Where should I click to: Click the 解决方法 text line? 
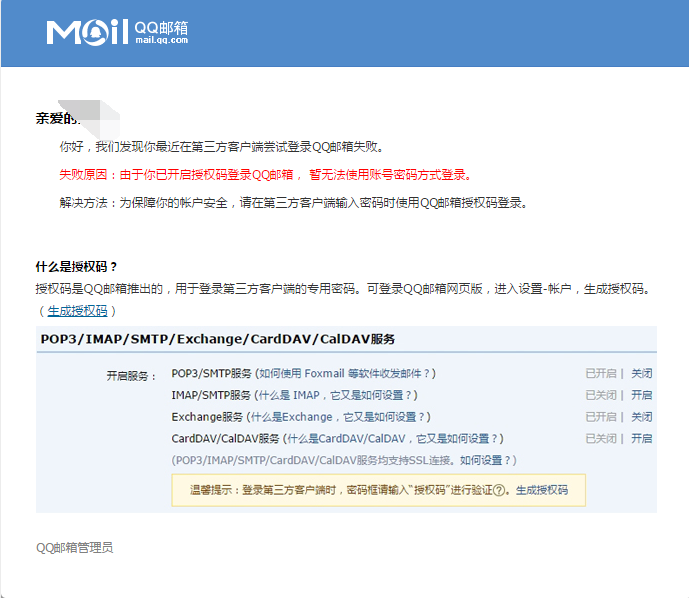coord(294,203)
